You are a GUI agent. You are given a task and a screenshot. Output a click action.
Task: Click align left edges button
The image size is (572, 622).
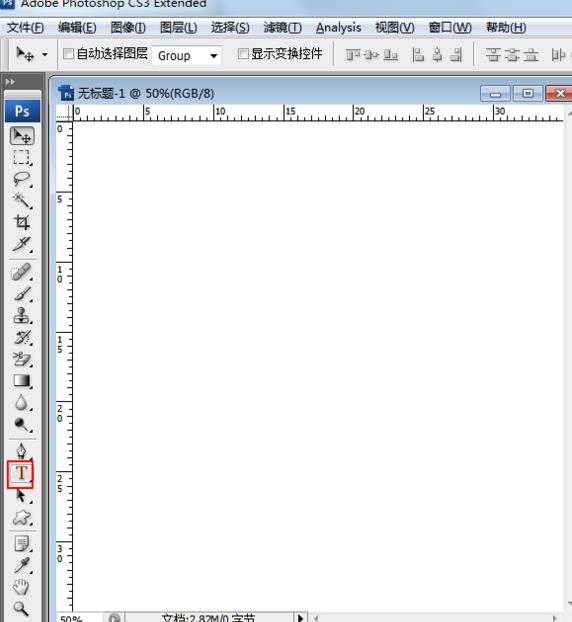418,55
